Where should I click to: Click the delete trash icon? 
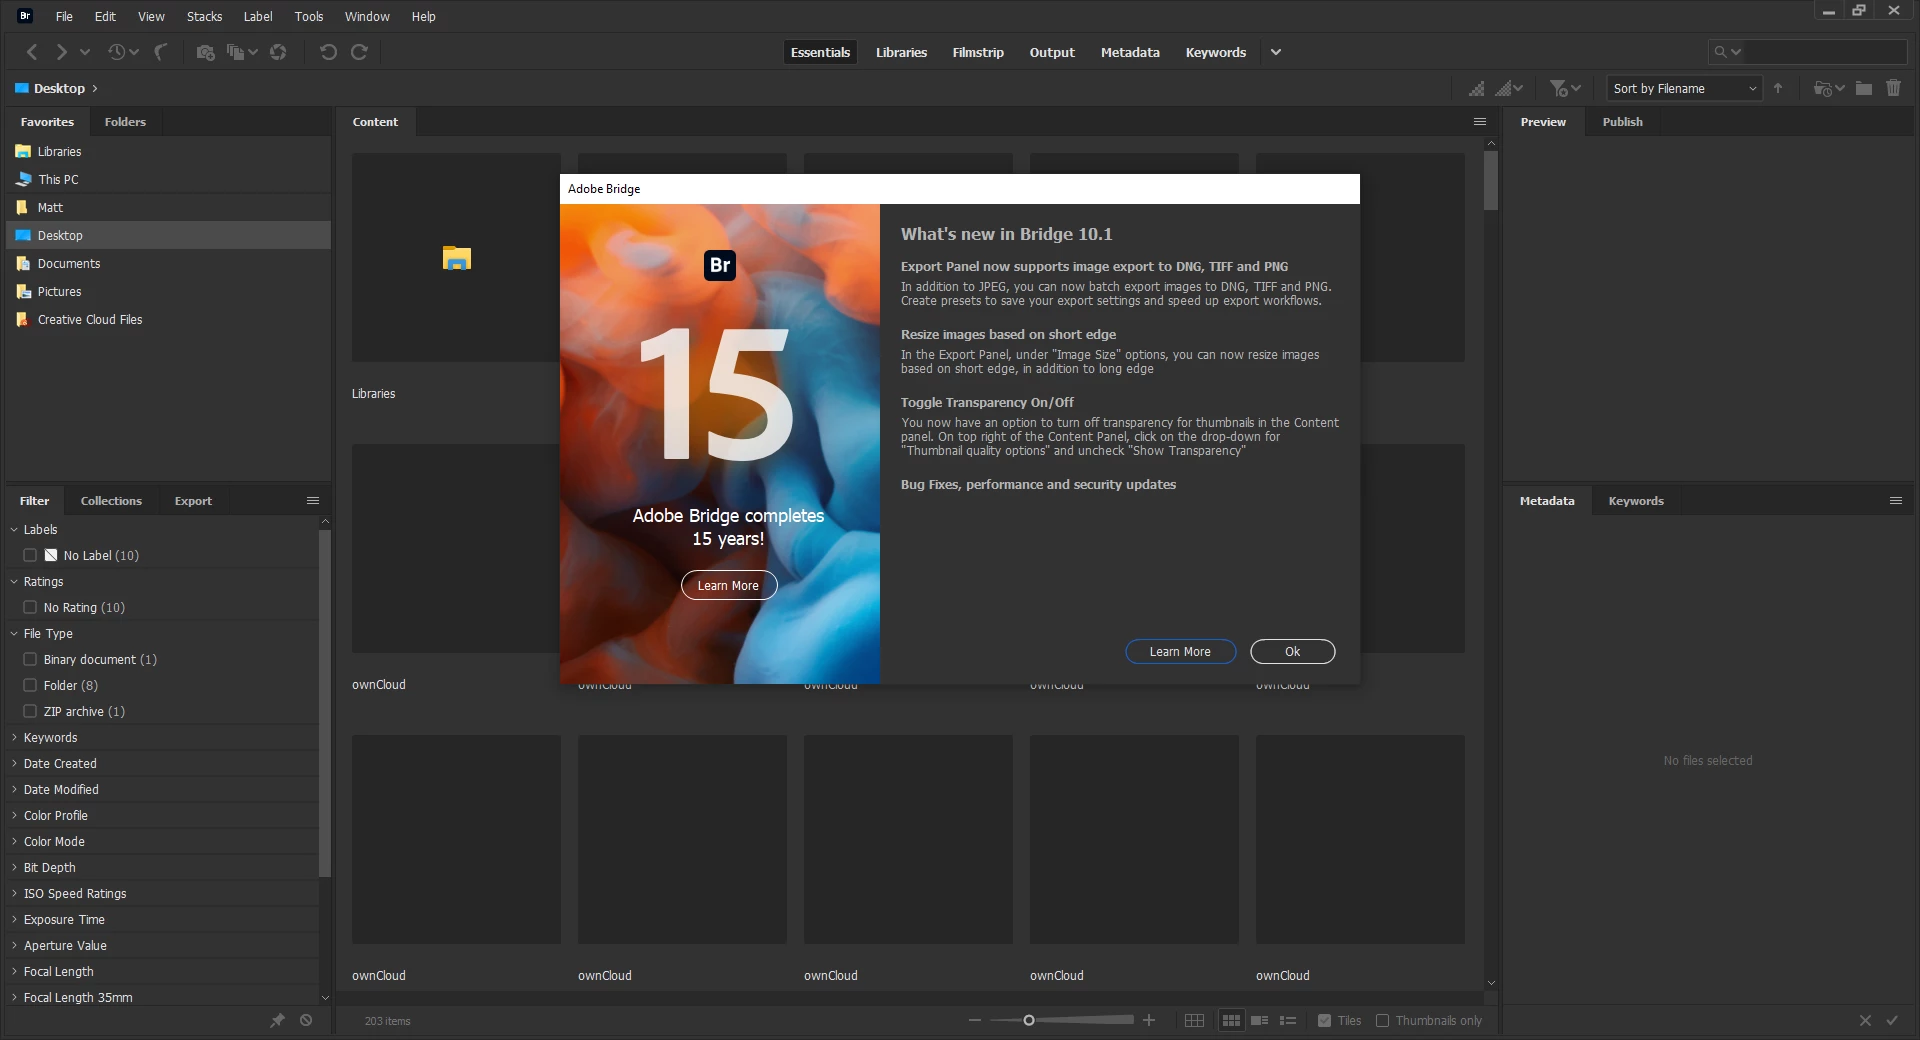tap(1893, 88)
